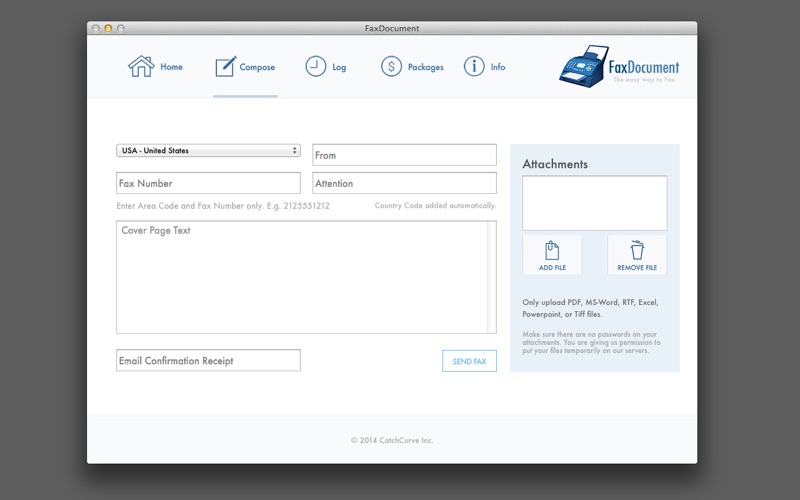Click the Cover Page Text scrollbar
This screenshot has width=800, height=500.
click(492, 277)
